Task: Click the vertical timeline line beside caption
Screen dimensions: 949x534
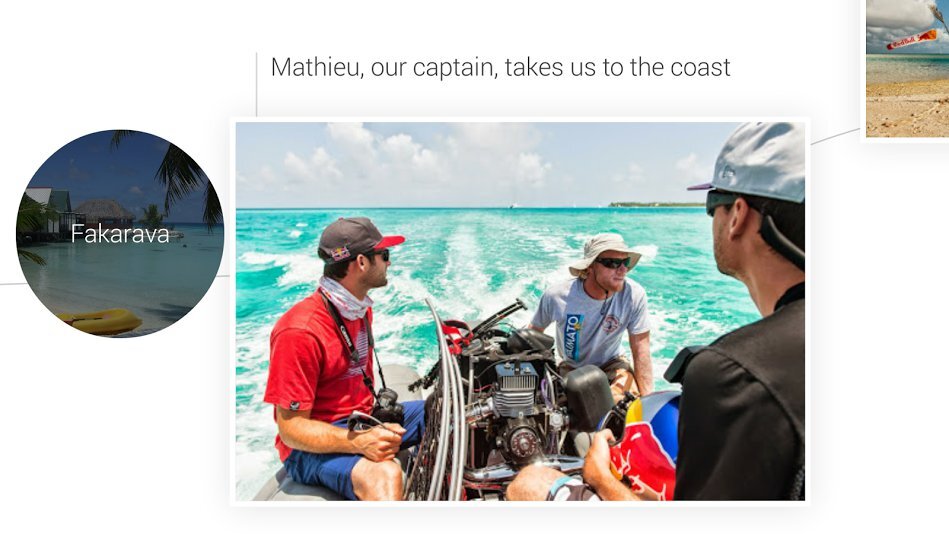Action: (257, 84)
